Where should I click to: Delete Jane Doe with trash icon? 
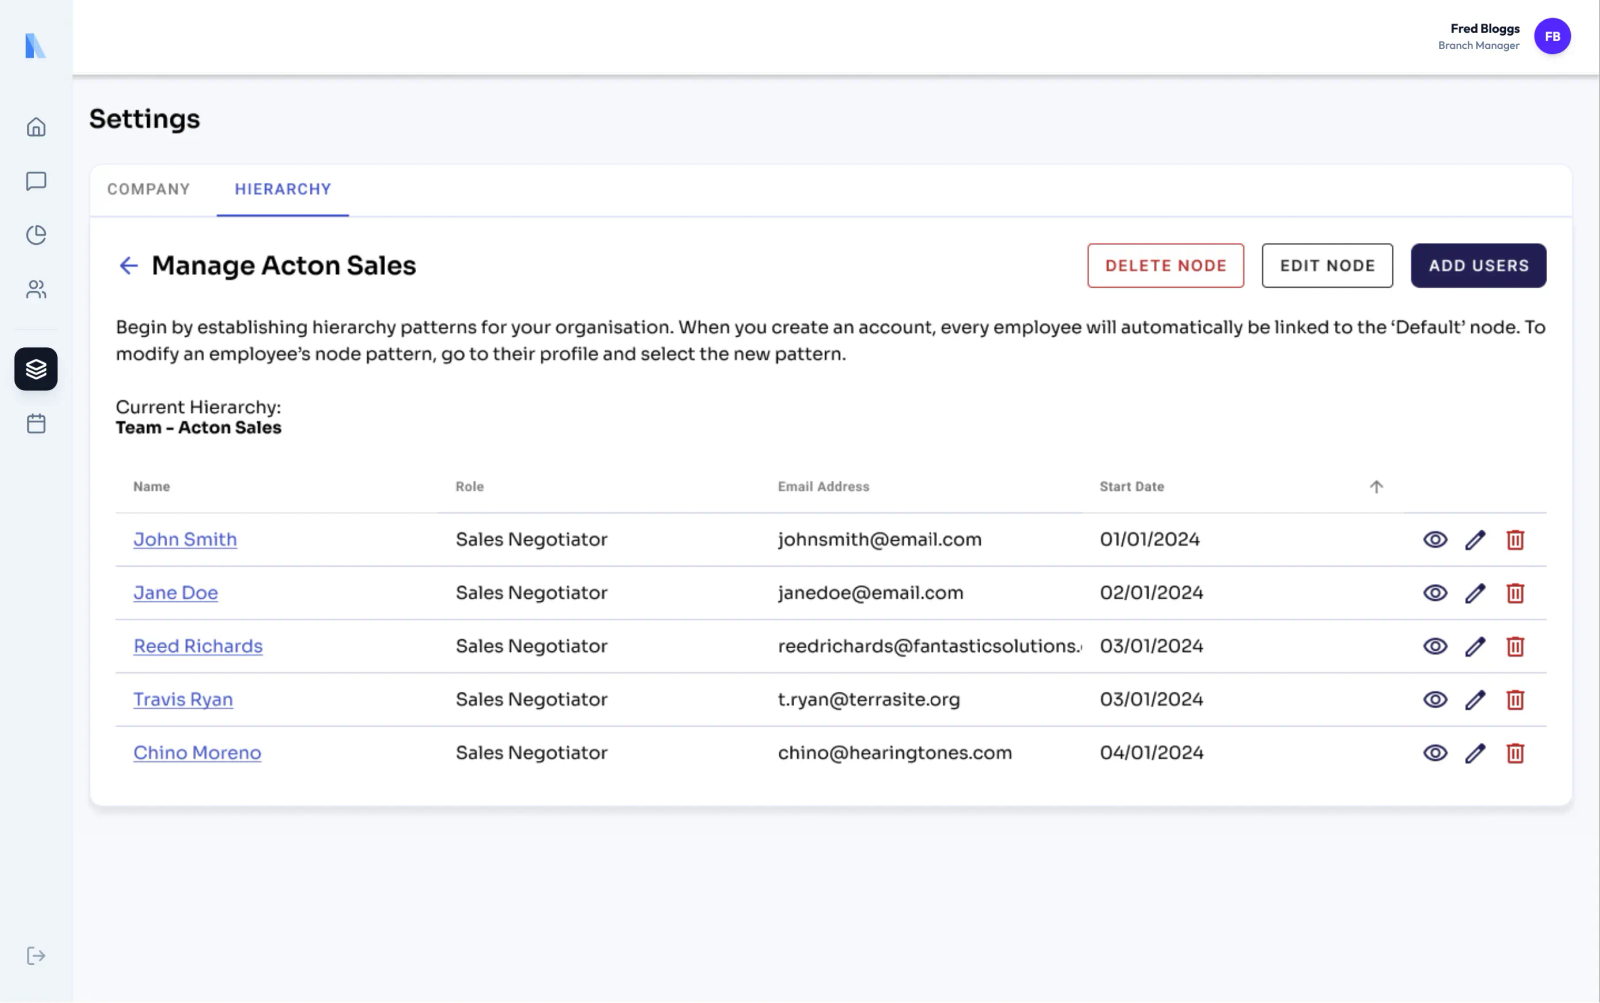tap(1515, 593)
